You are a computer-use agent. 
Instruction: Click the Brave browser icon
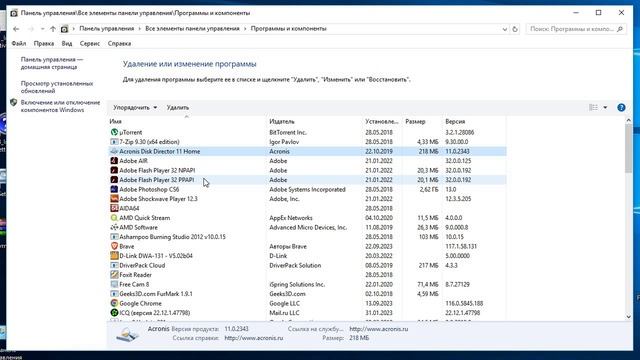(114, 246)
